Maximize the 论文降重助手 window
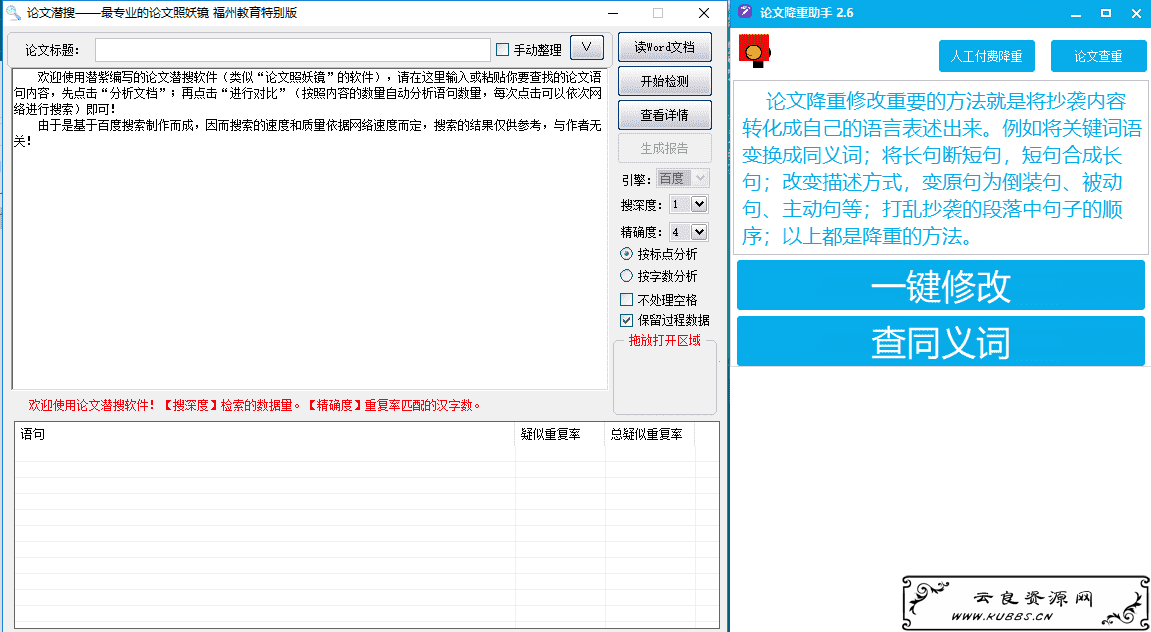This screenshot has width=1151, height=632. [1105, 12]
